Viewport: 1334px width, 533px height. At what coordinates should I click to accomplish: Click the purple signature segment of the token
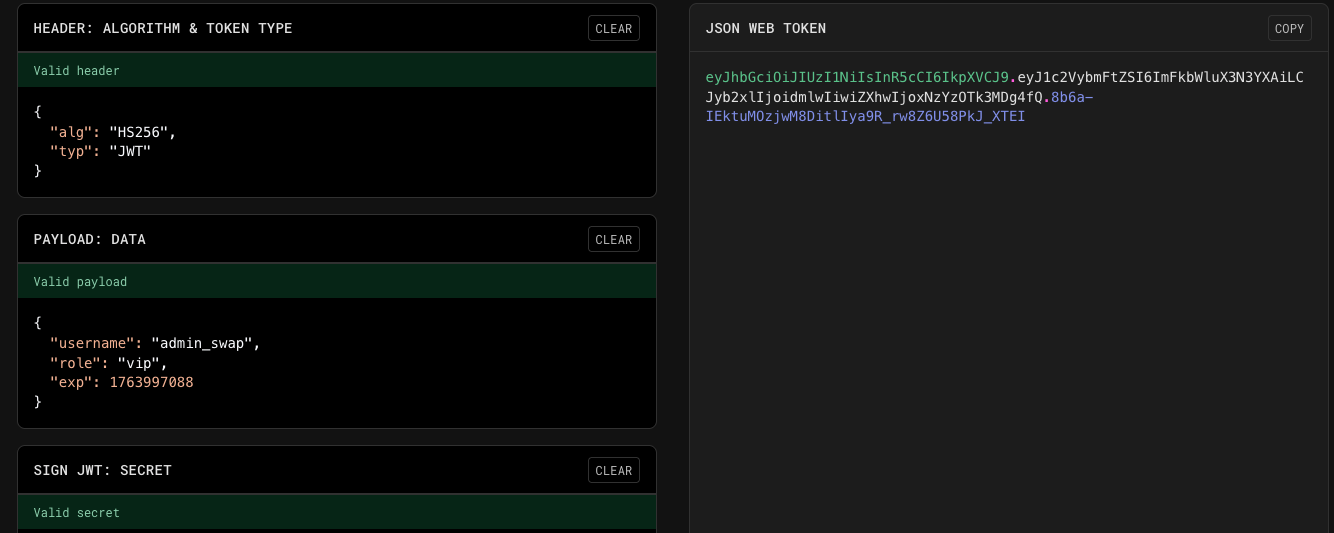click(x=865, y=116)
